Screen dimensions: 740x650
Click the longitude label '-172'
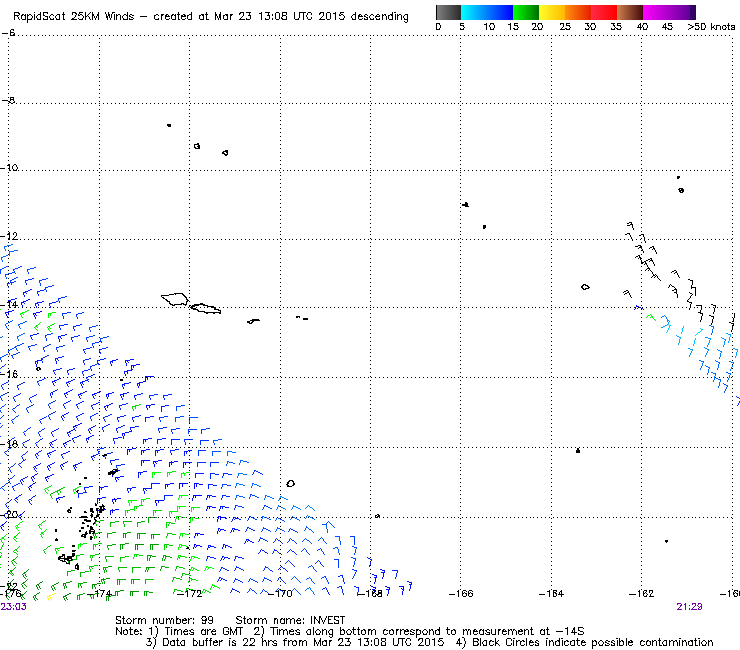189,593
